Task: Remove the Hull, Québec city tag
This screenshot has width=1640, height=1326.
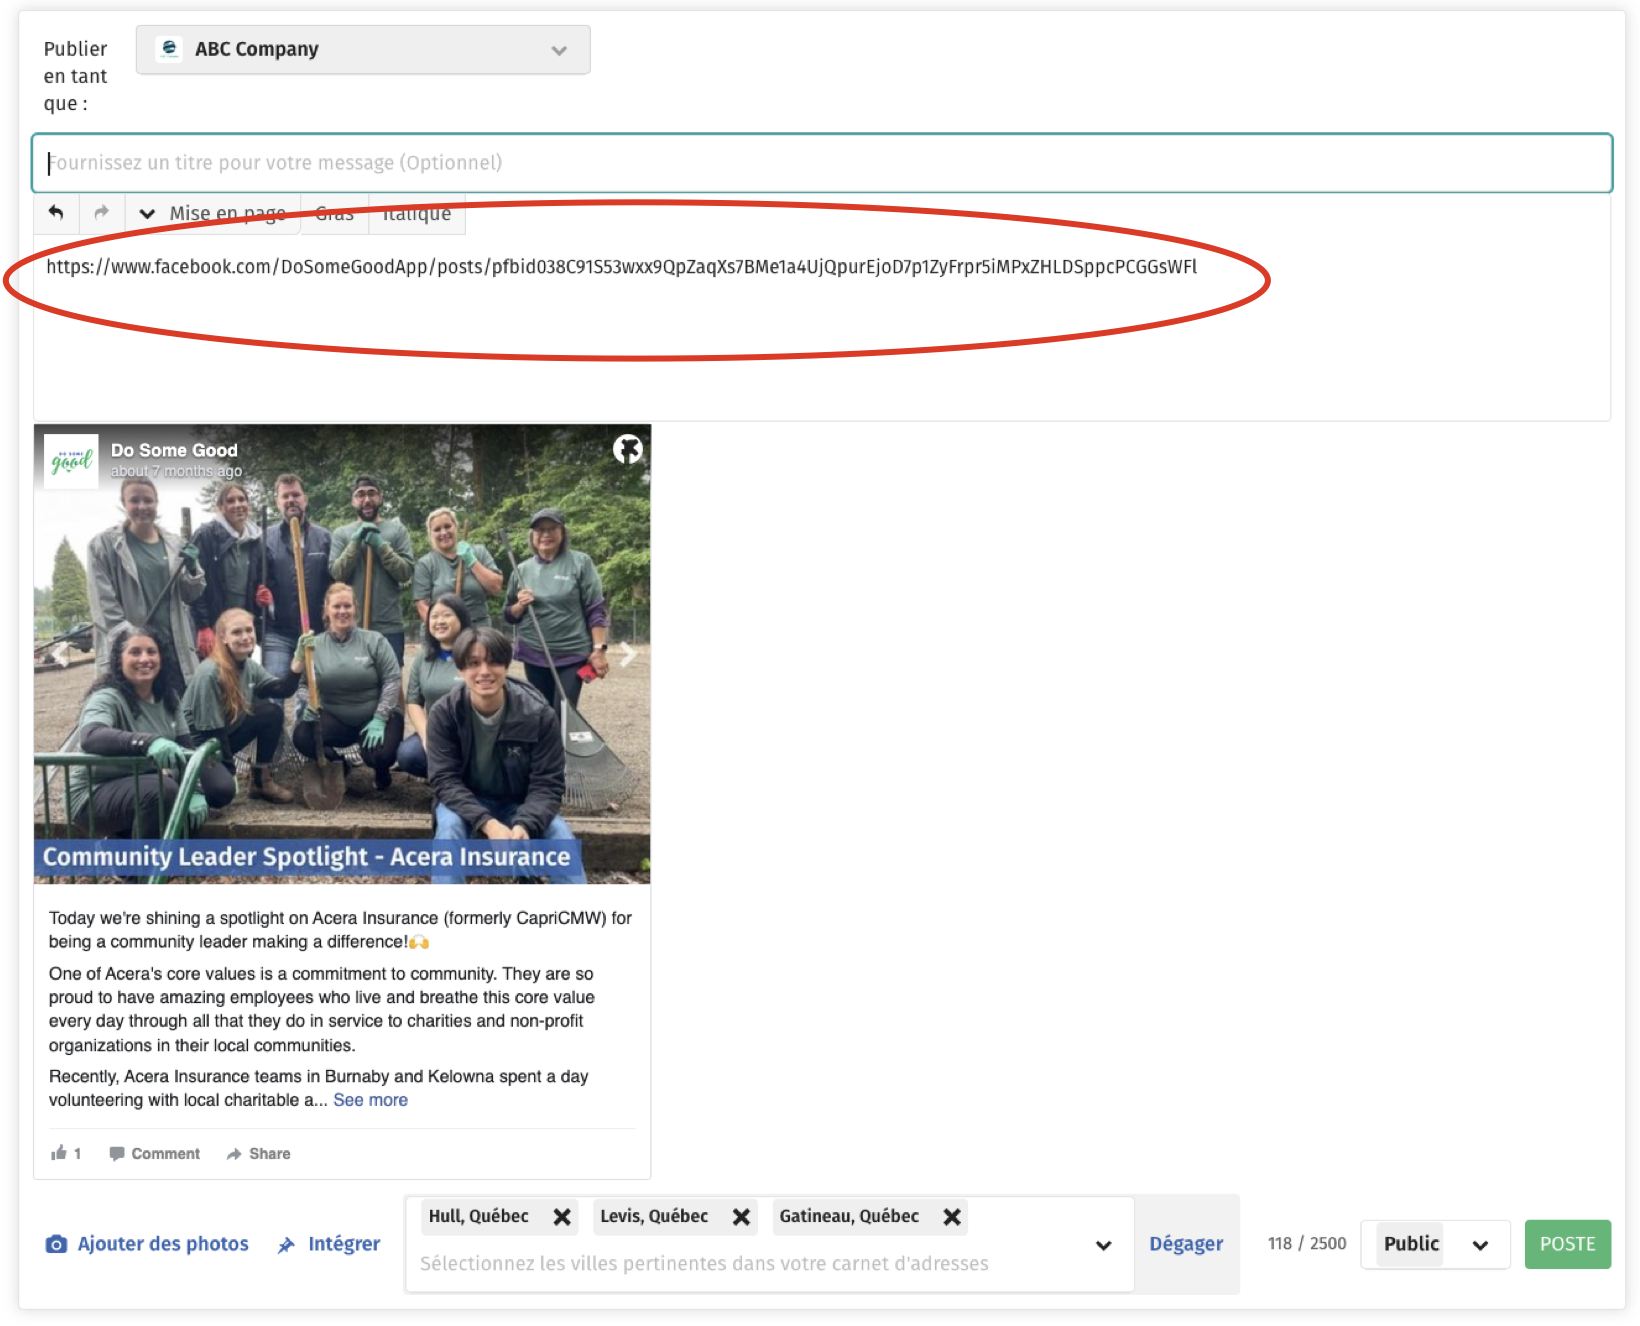Action: (562, 1217)
